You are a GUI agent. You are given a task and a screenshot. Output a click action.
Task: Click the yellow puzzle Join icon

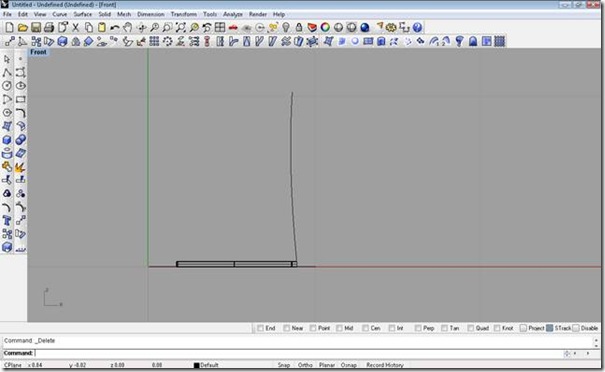(x=7, y=167)
